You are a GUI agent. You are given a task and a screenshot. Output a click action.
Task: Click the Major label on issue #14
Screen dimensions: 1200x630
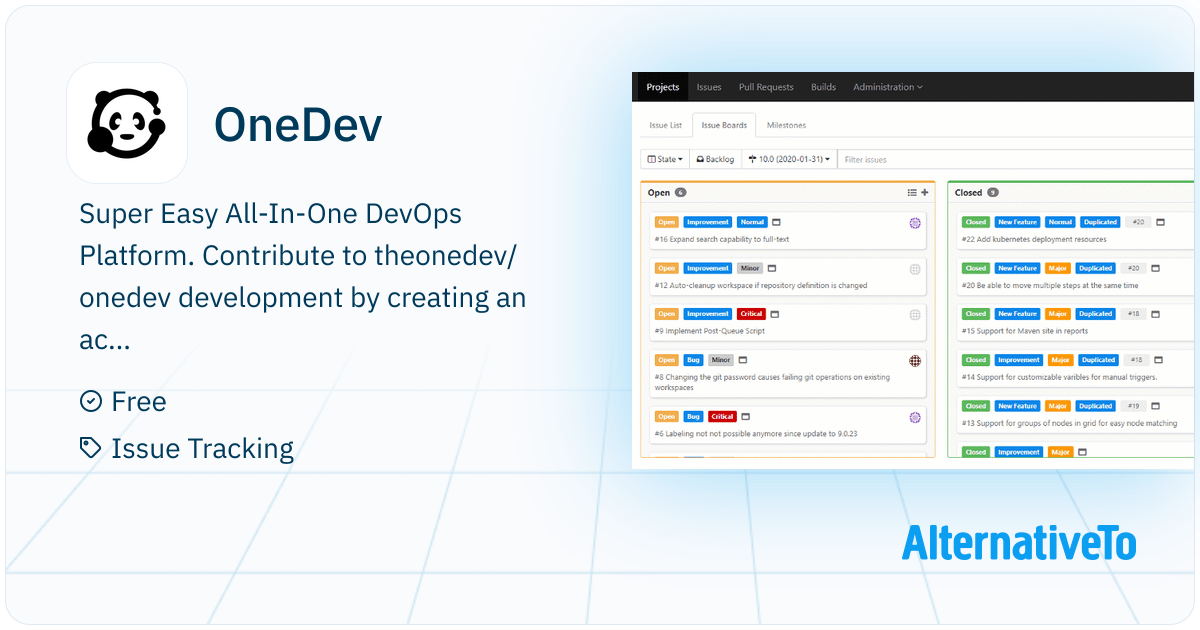pos(1060,360)
